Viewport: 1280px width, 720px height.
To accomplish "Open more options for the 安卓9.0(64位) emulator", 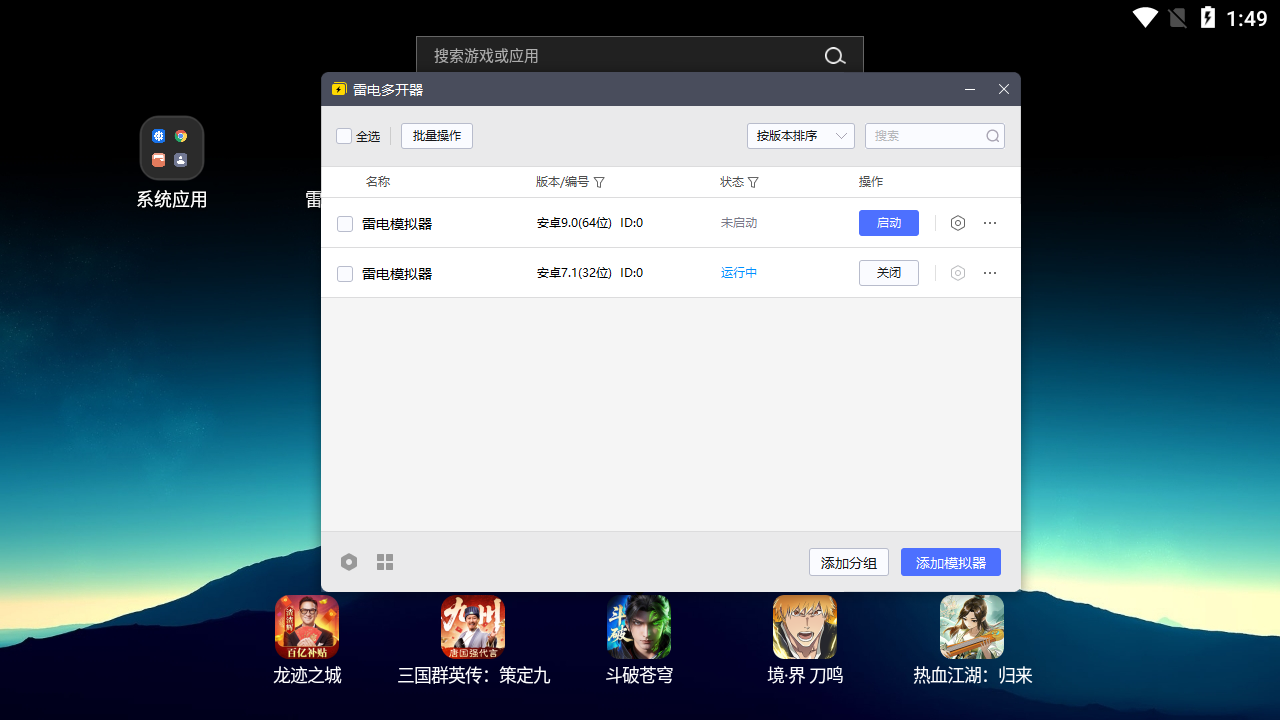I will [990, 223].
